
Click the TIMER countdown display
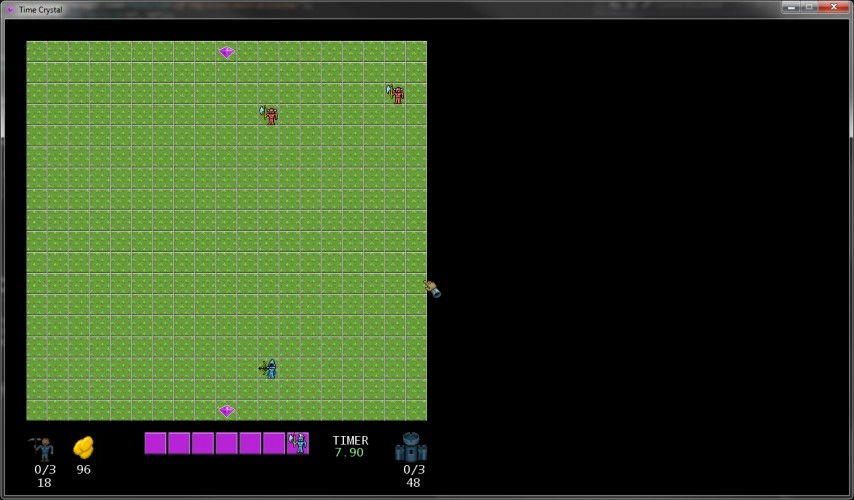(x=349, y=453)
